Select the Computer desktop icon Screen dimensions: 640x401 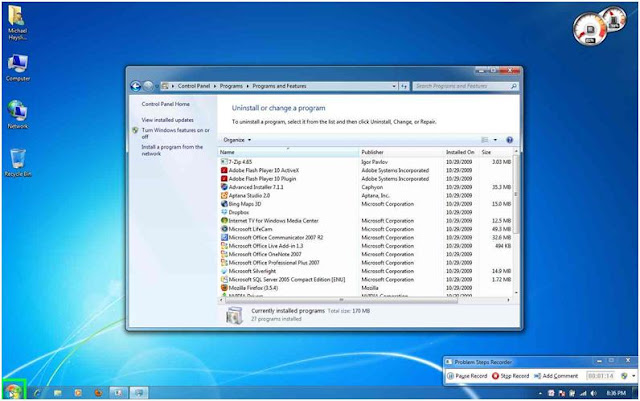[x=18, y=68]
